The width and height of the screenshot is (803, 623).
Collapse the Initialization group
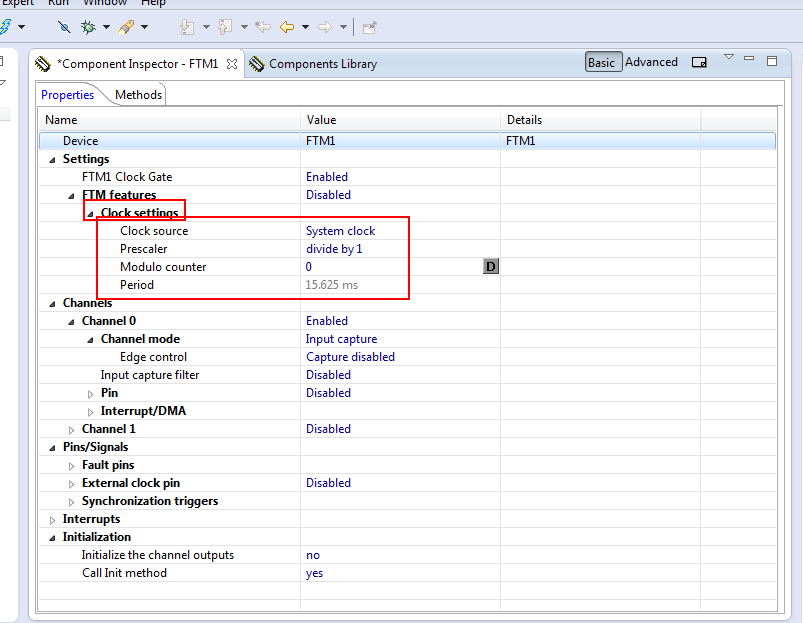point(52,538)
